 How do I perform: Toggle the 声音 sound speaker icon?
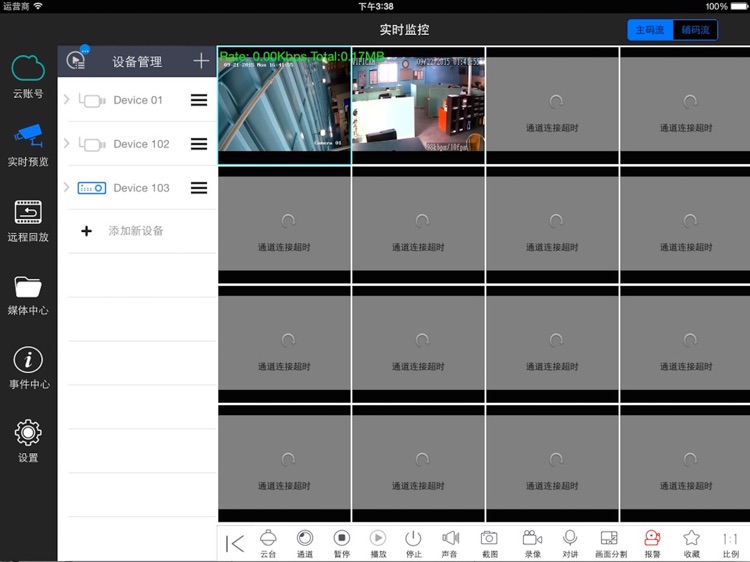pyautogui.click(x=450, y=544)
